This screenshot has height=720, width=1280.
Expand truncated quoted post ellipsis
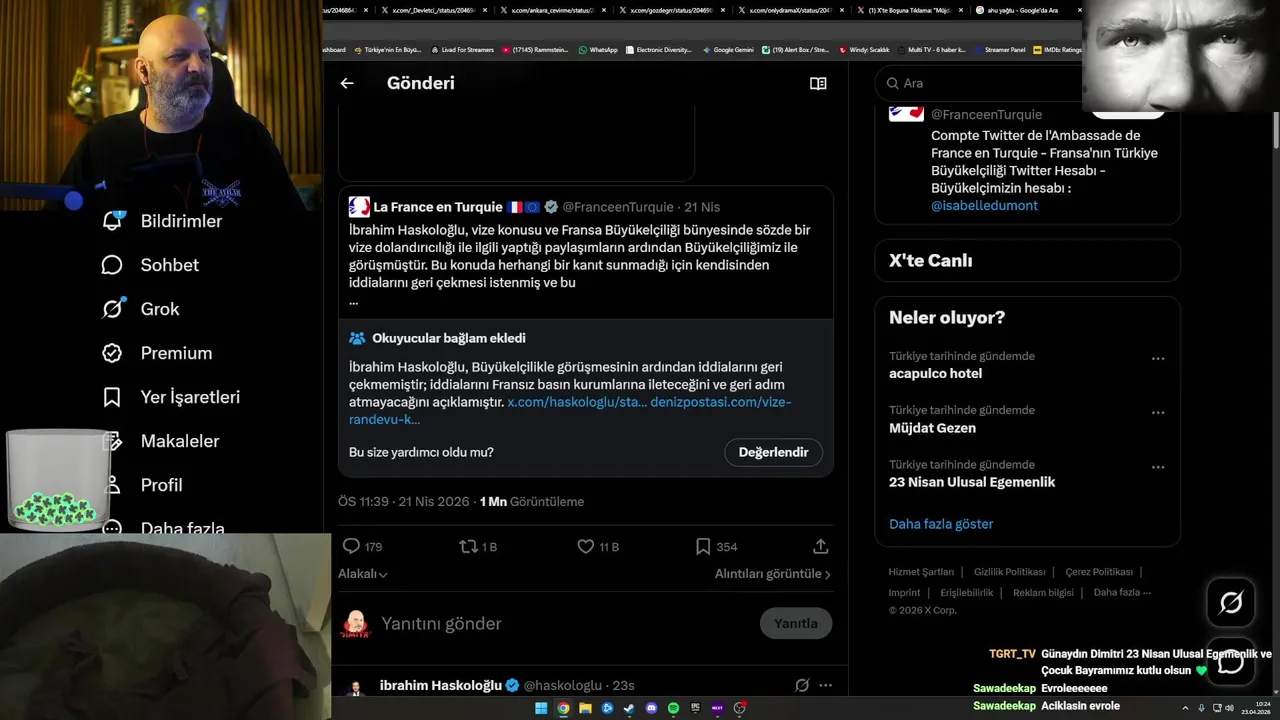353,301
